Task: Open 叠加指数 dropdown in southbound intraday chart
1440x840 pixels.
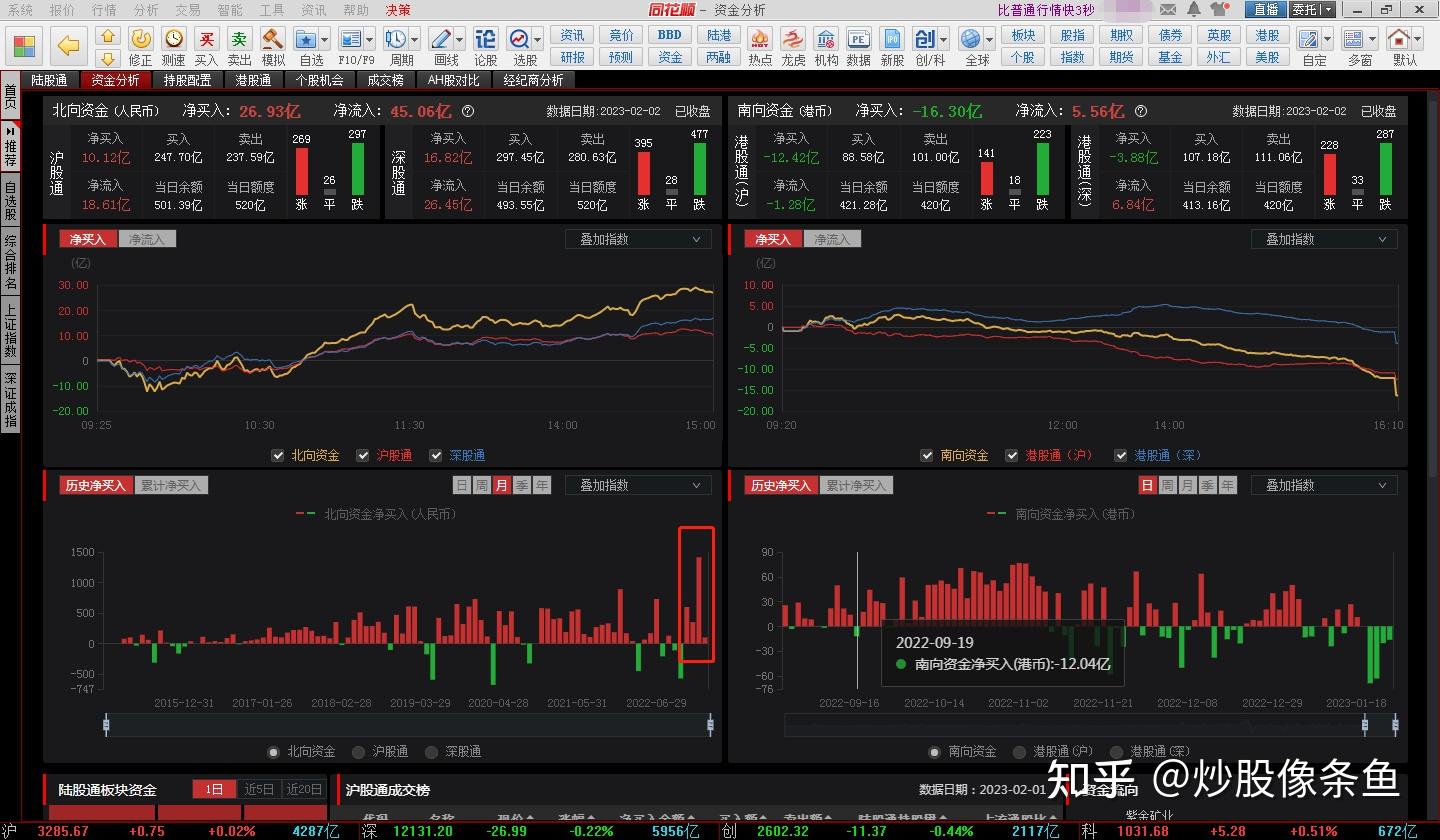Action: [x=1324, y=239]
